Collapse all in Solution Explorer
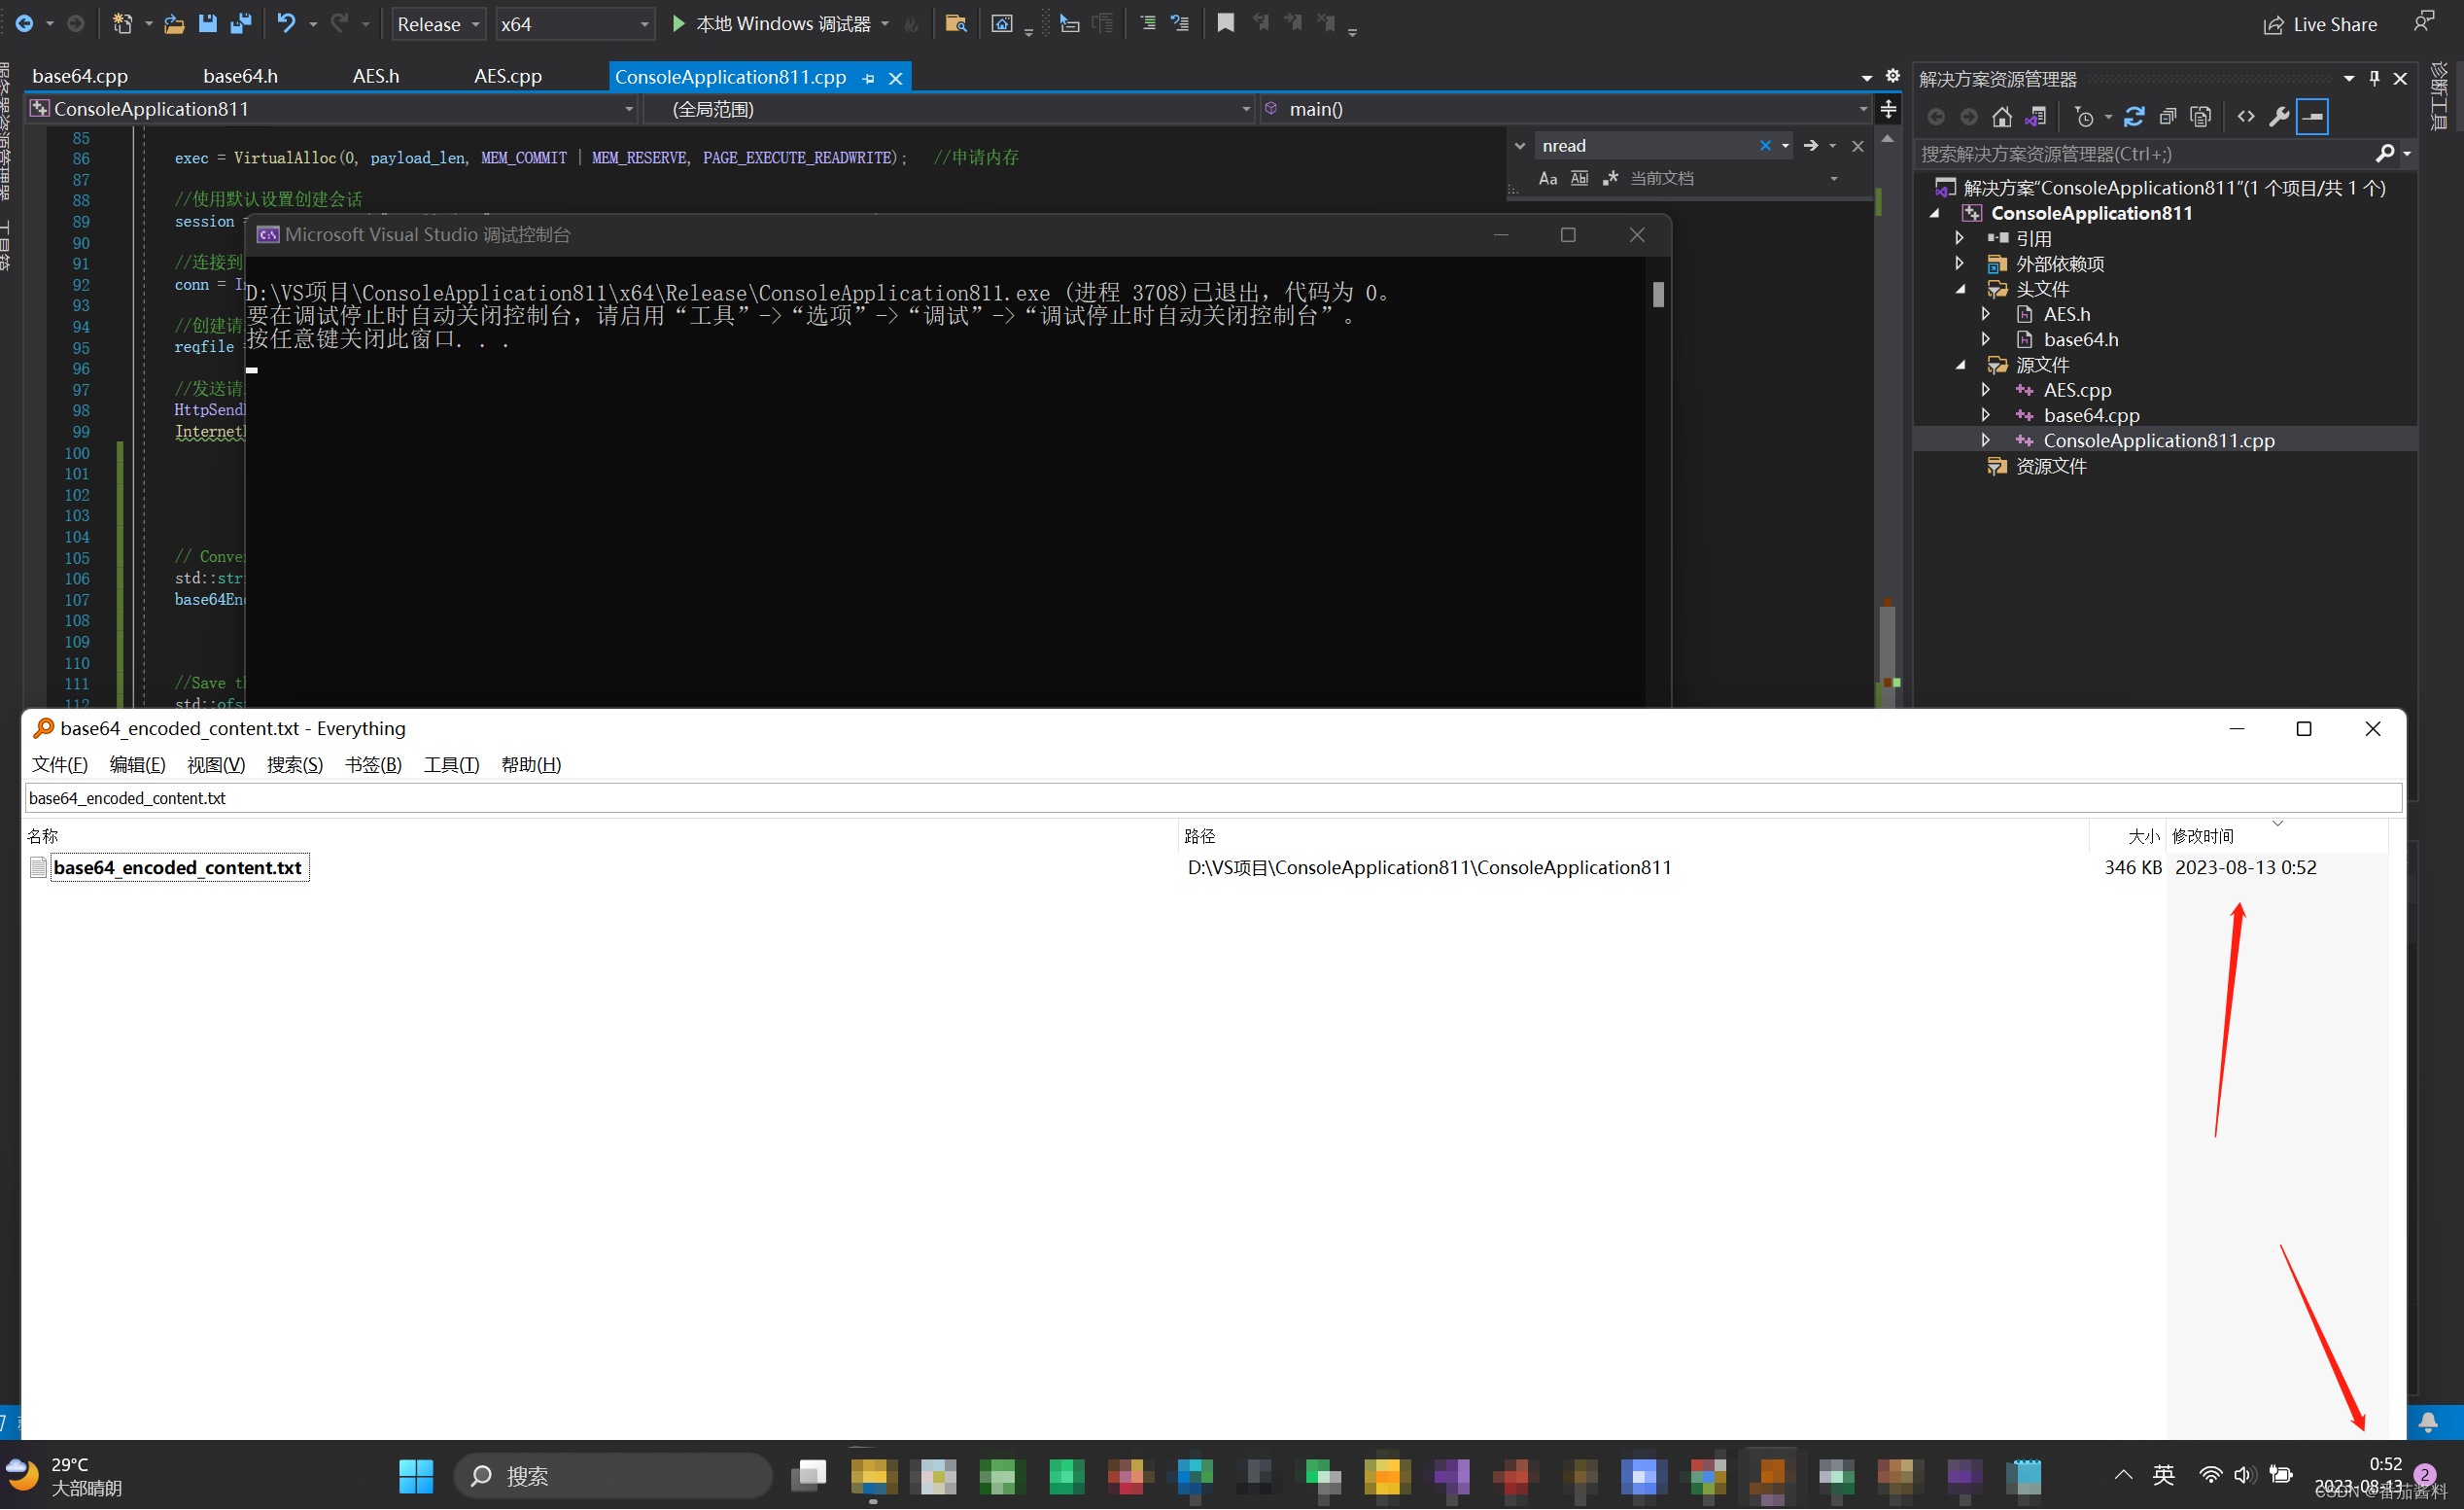The image size is (2464, 1510). [2167, 117]
